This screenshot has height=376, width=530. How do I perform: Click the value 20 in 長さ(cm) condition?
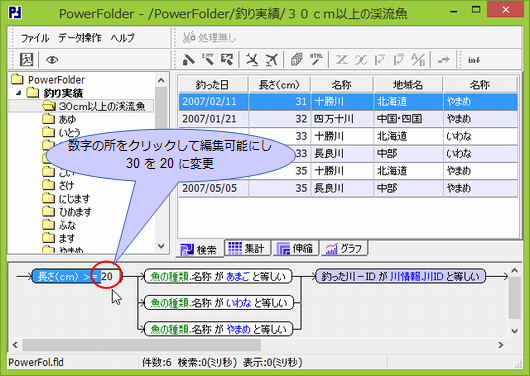click(107, 276)
